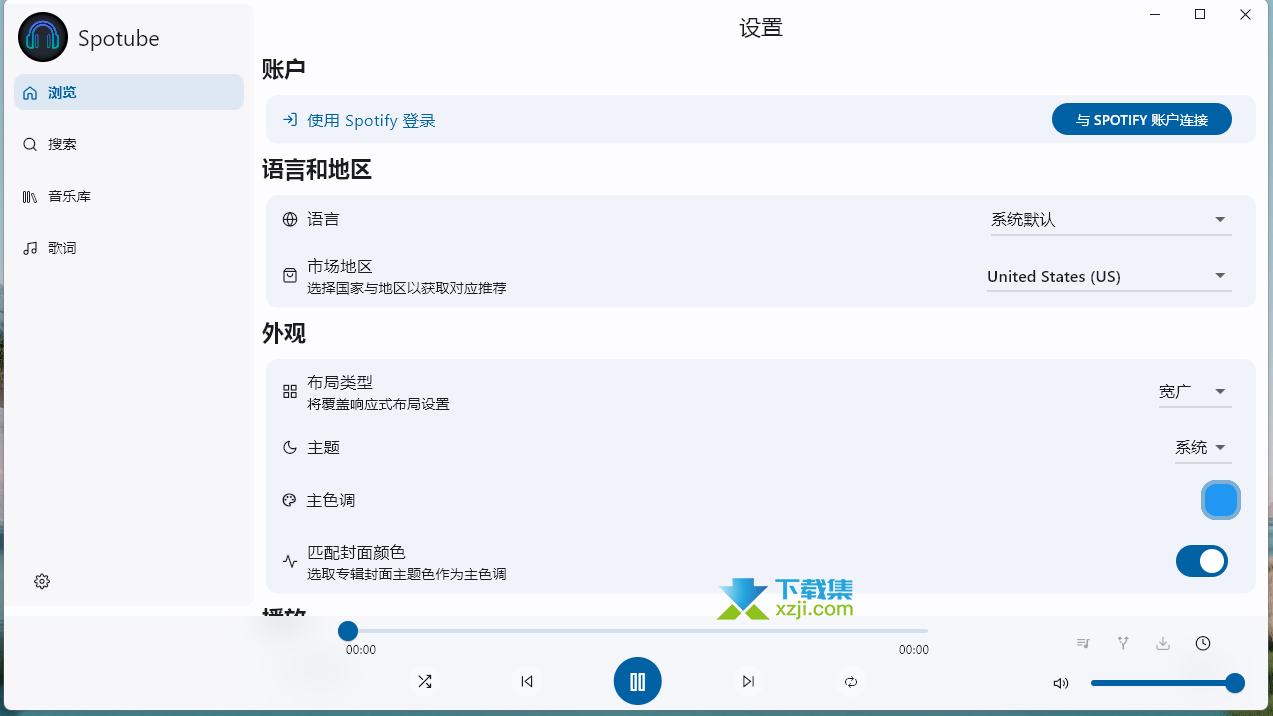
Task: Open 歌词 in the sidebar
Action: pos(129,248)
